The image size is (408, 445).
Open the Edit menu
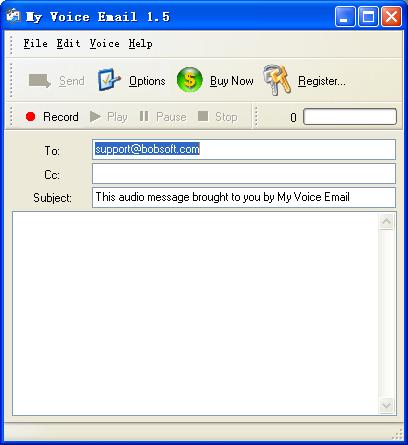click(68, 44)
